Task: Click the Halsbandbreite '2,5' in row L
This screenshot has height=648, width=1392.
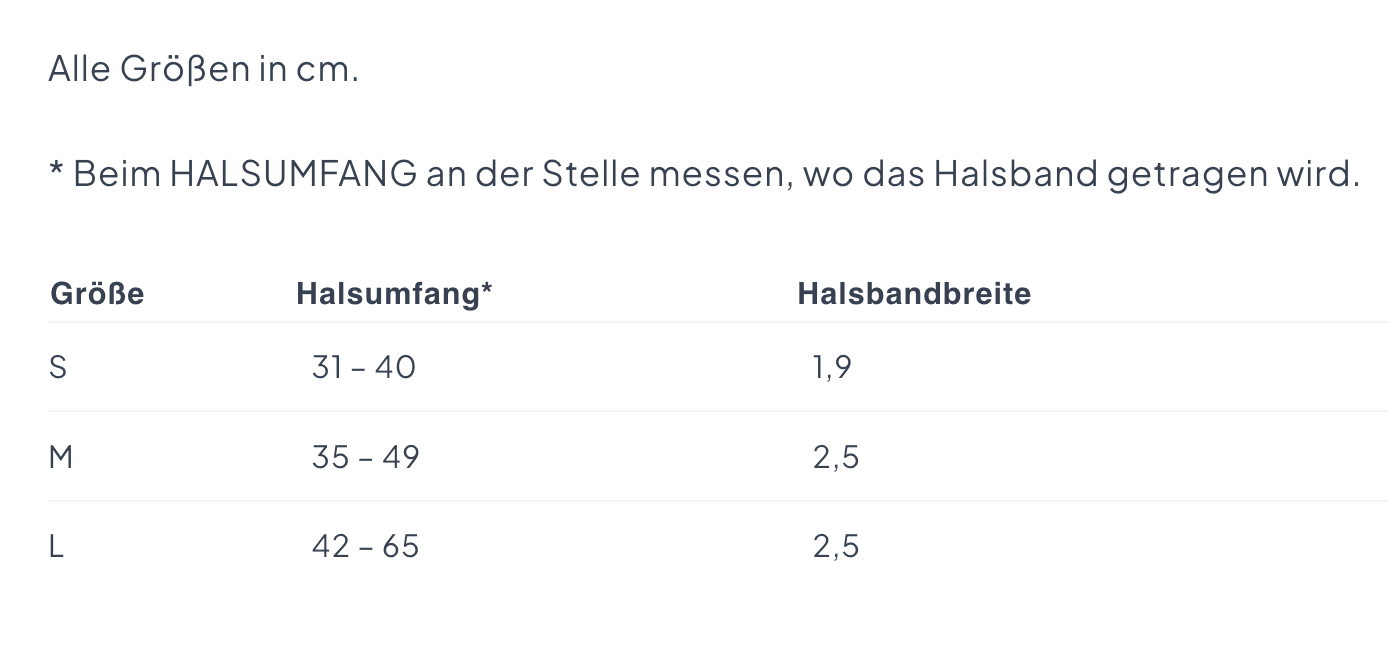Action: (836, 547)
